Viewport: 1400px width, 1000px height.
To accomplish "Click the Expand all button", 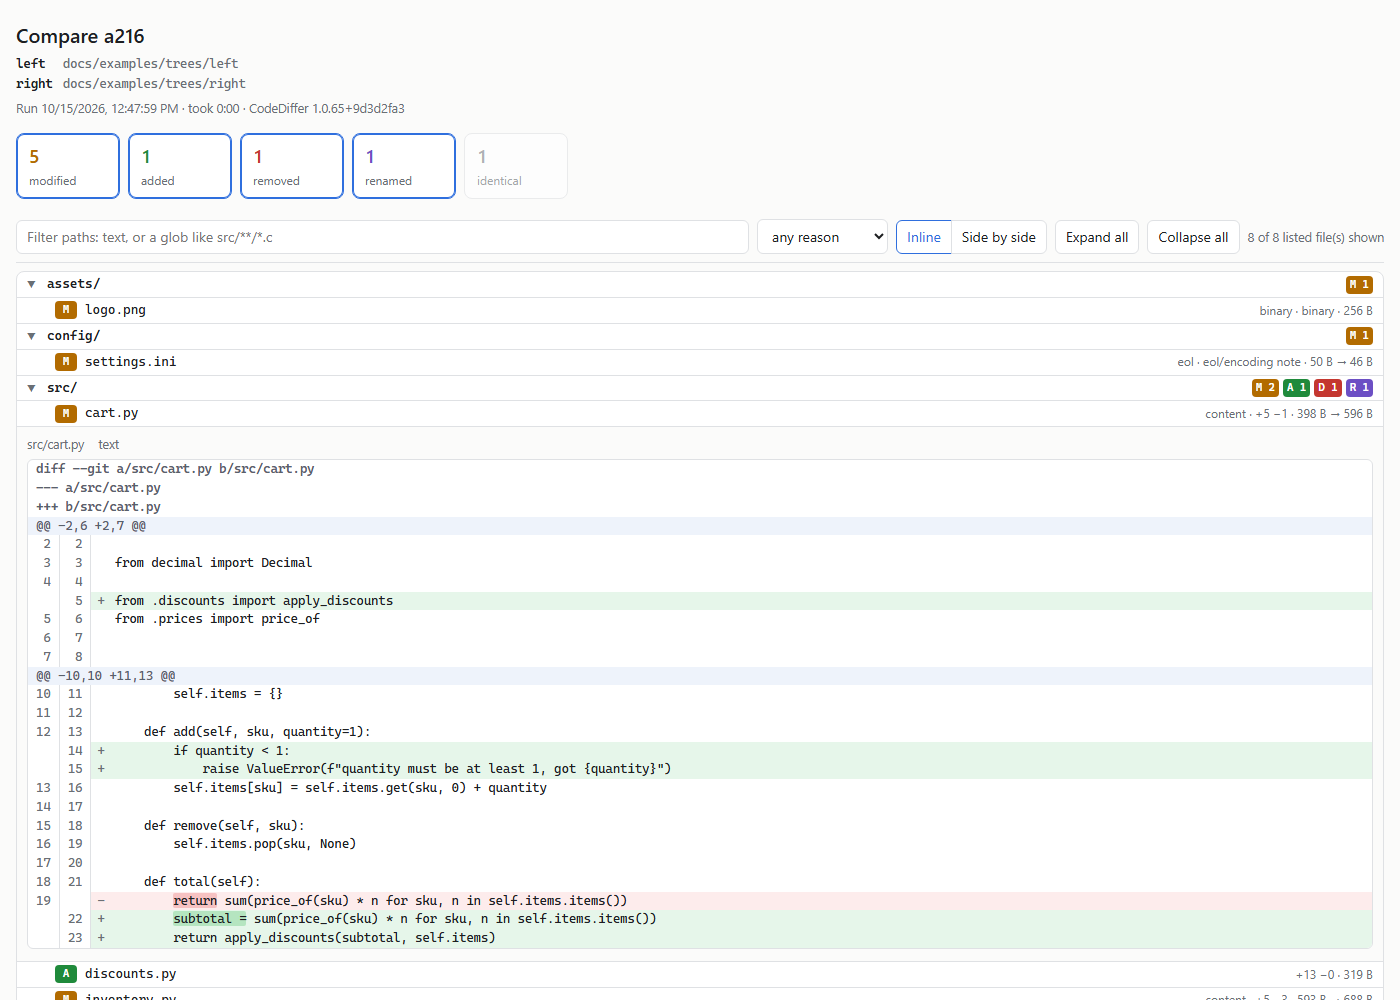I will (1096, 237).
